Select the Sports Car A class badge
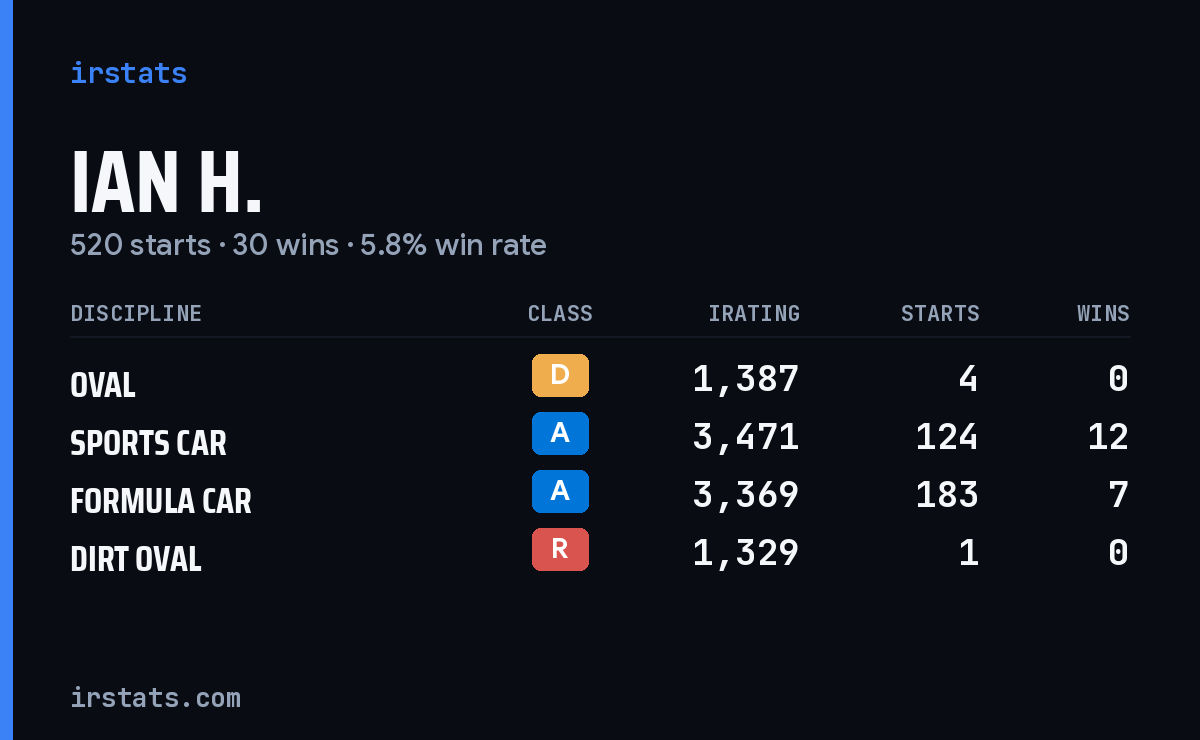This screenshot has width=1200, height=740. pos(560,434)
